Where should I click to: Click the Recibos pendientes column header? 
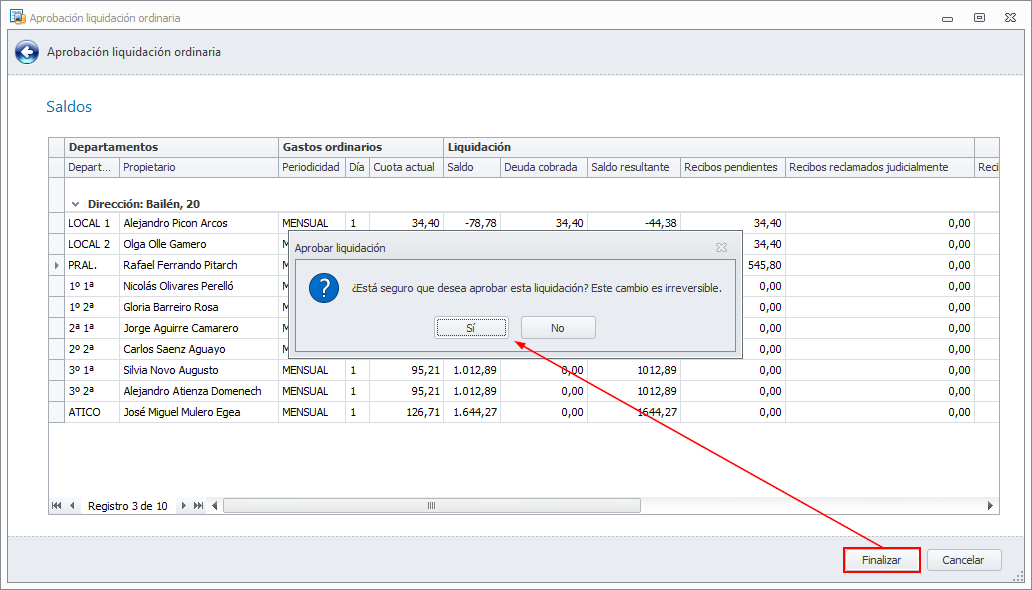(731, 167)
